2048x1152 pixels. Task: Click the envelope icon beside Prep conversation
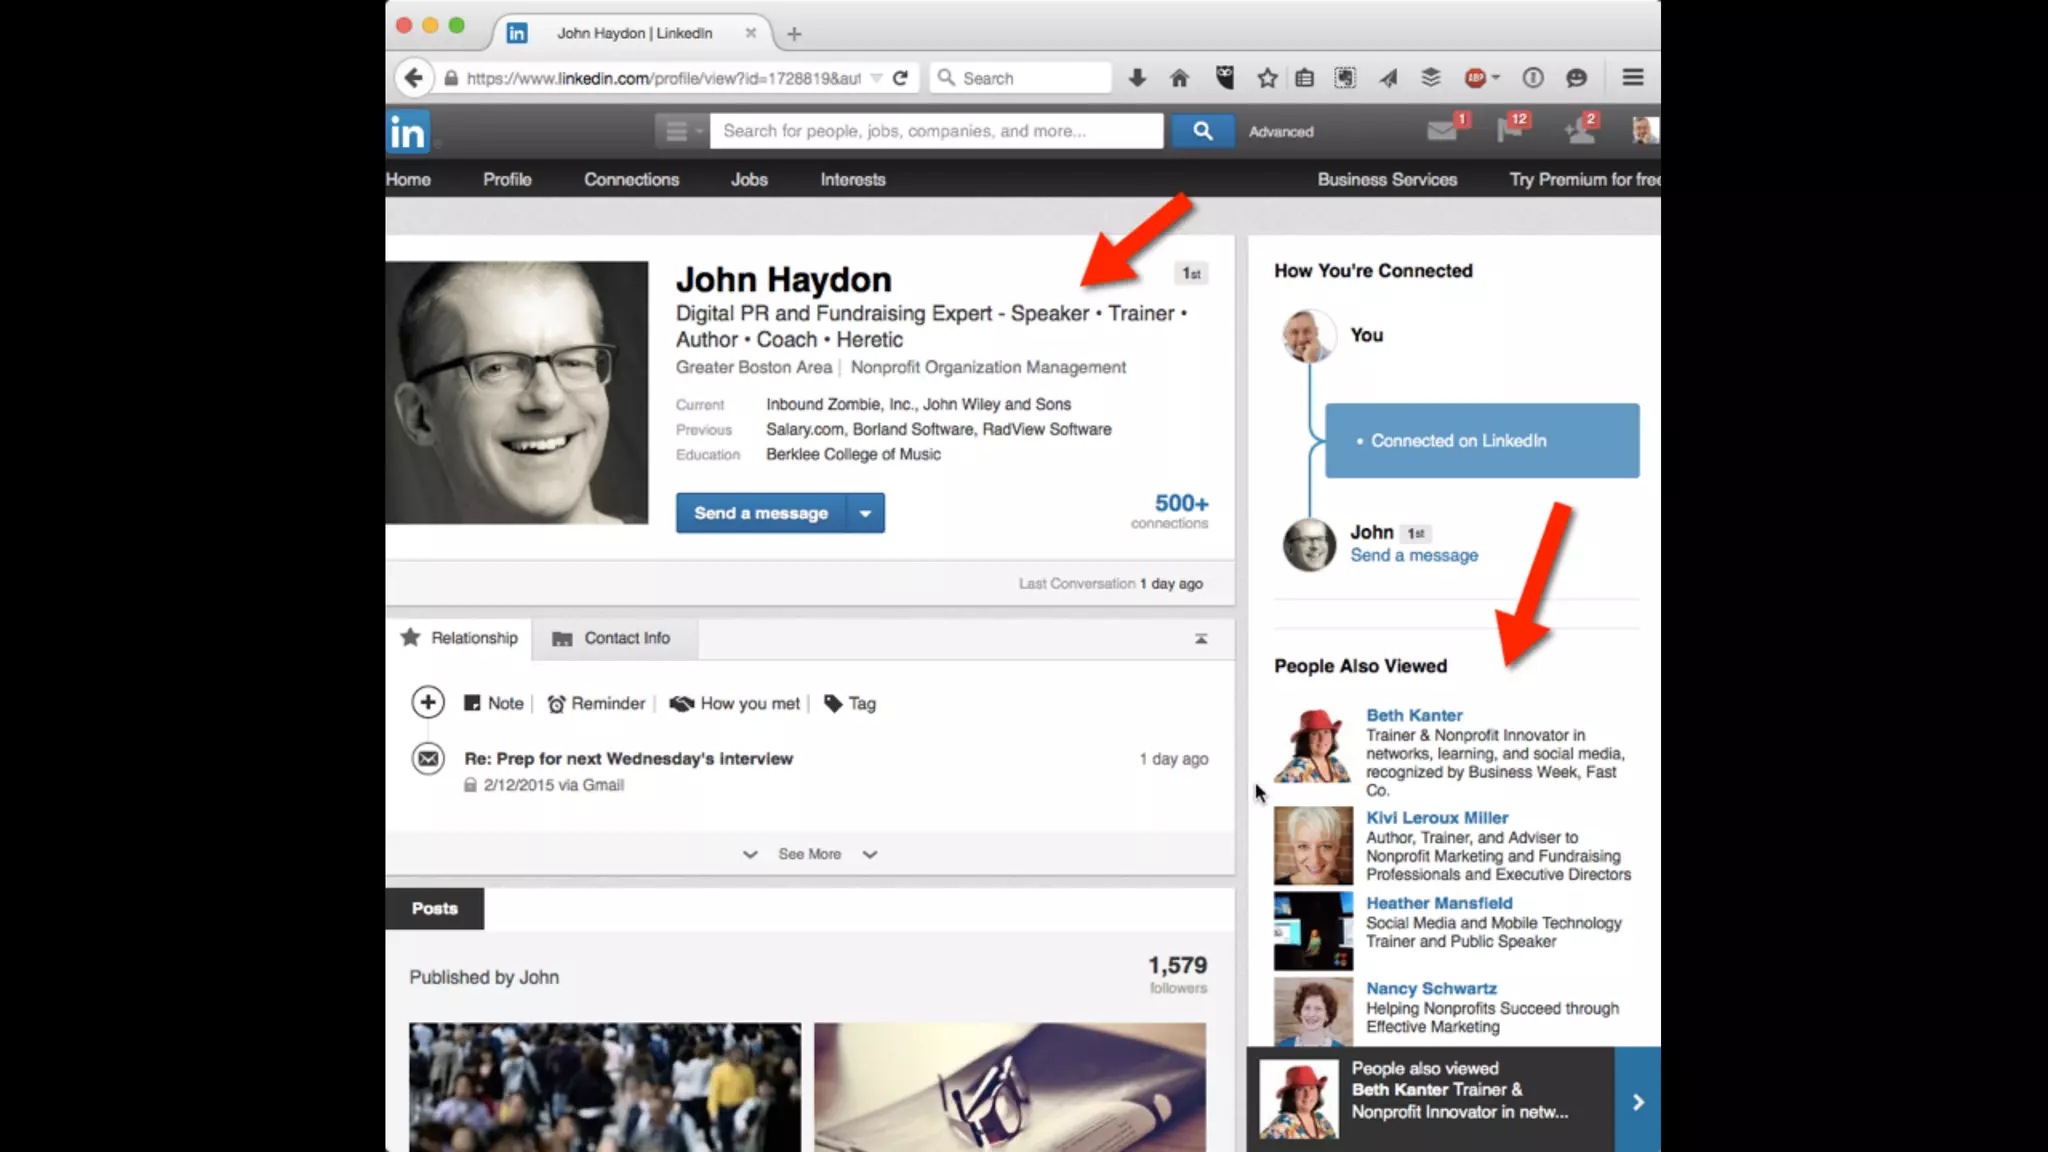[x=428, y=759]
